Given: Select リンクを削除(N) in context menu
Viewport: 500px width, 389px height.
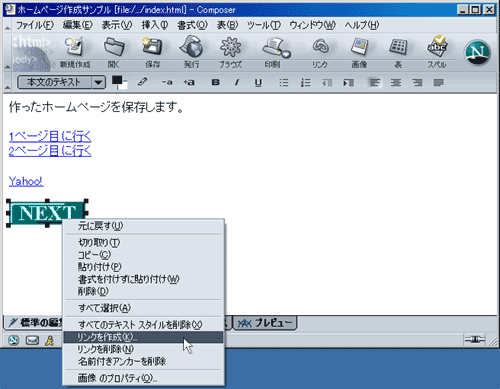Looking at the screenshot, I should 143,349.
